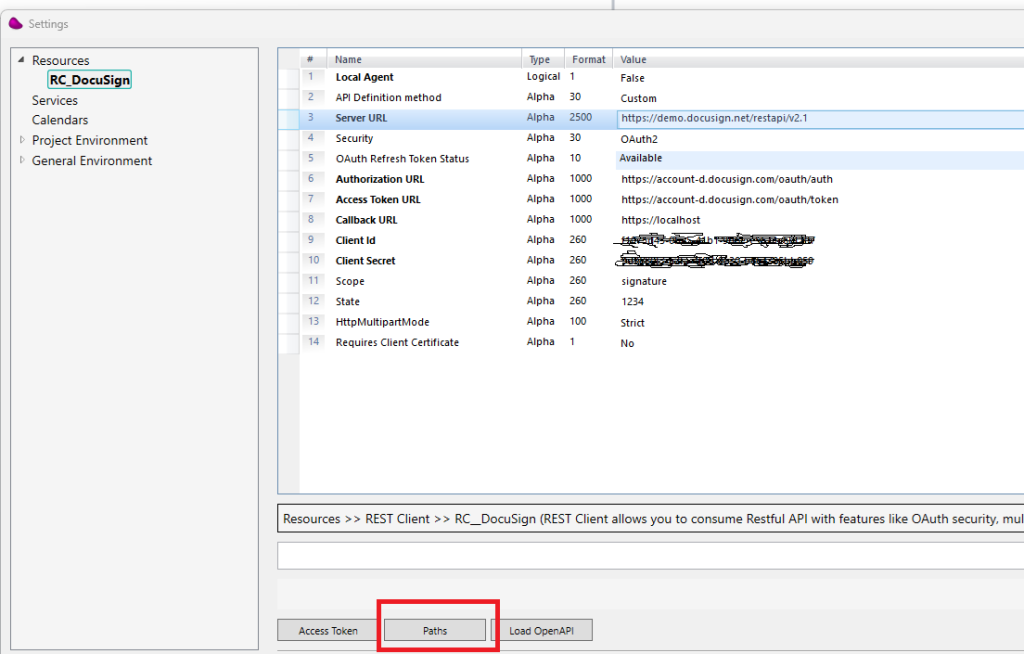
Task: Click the Access Token URL value
Action: (729, 199)
